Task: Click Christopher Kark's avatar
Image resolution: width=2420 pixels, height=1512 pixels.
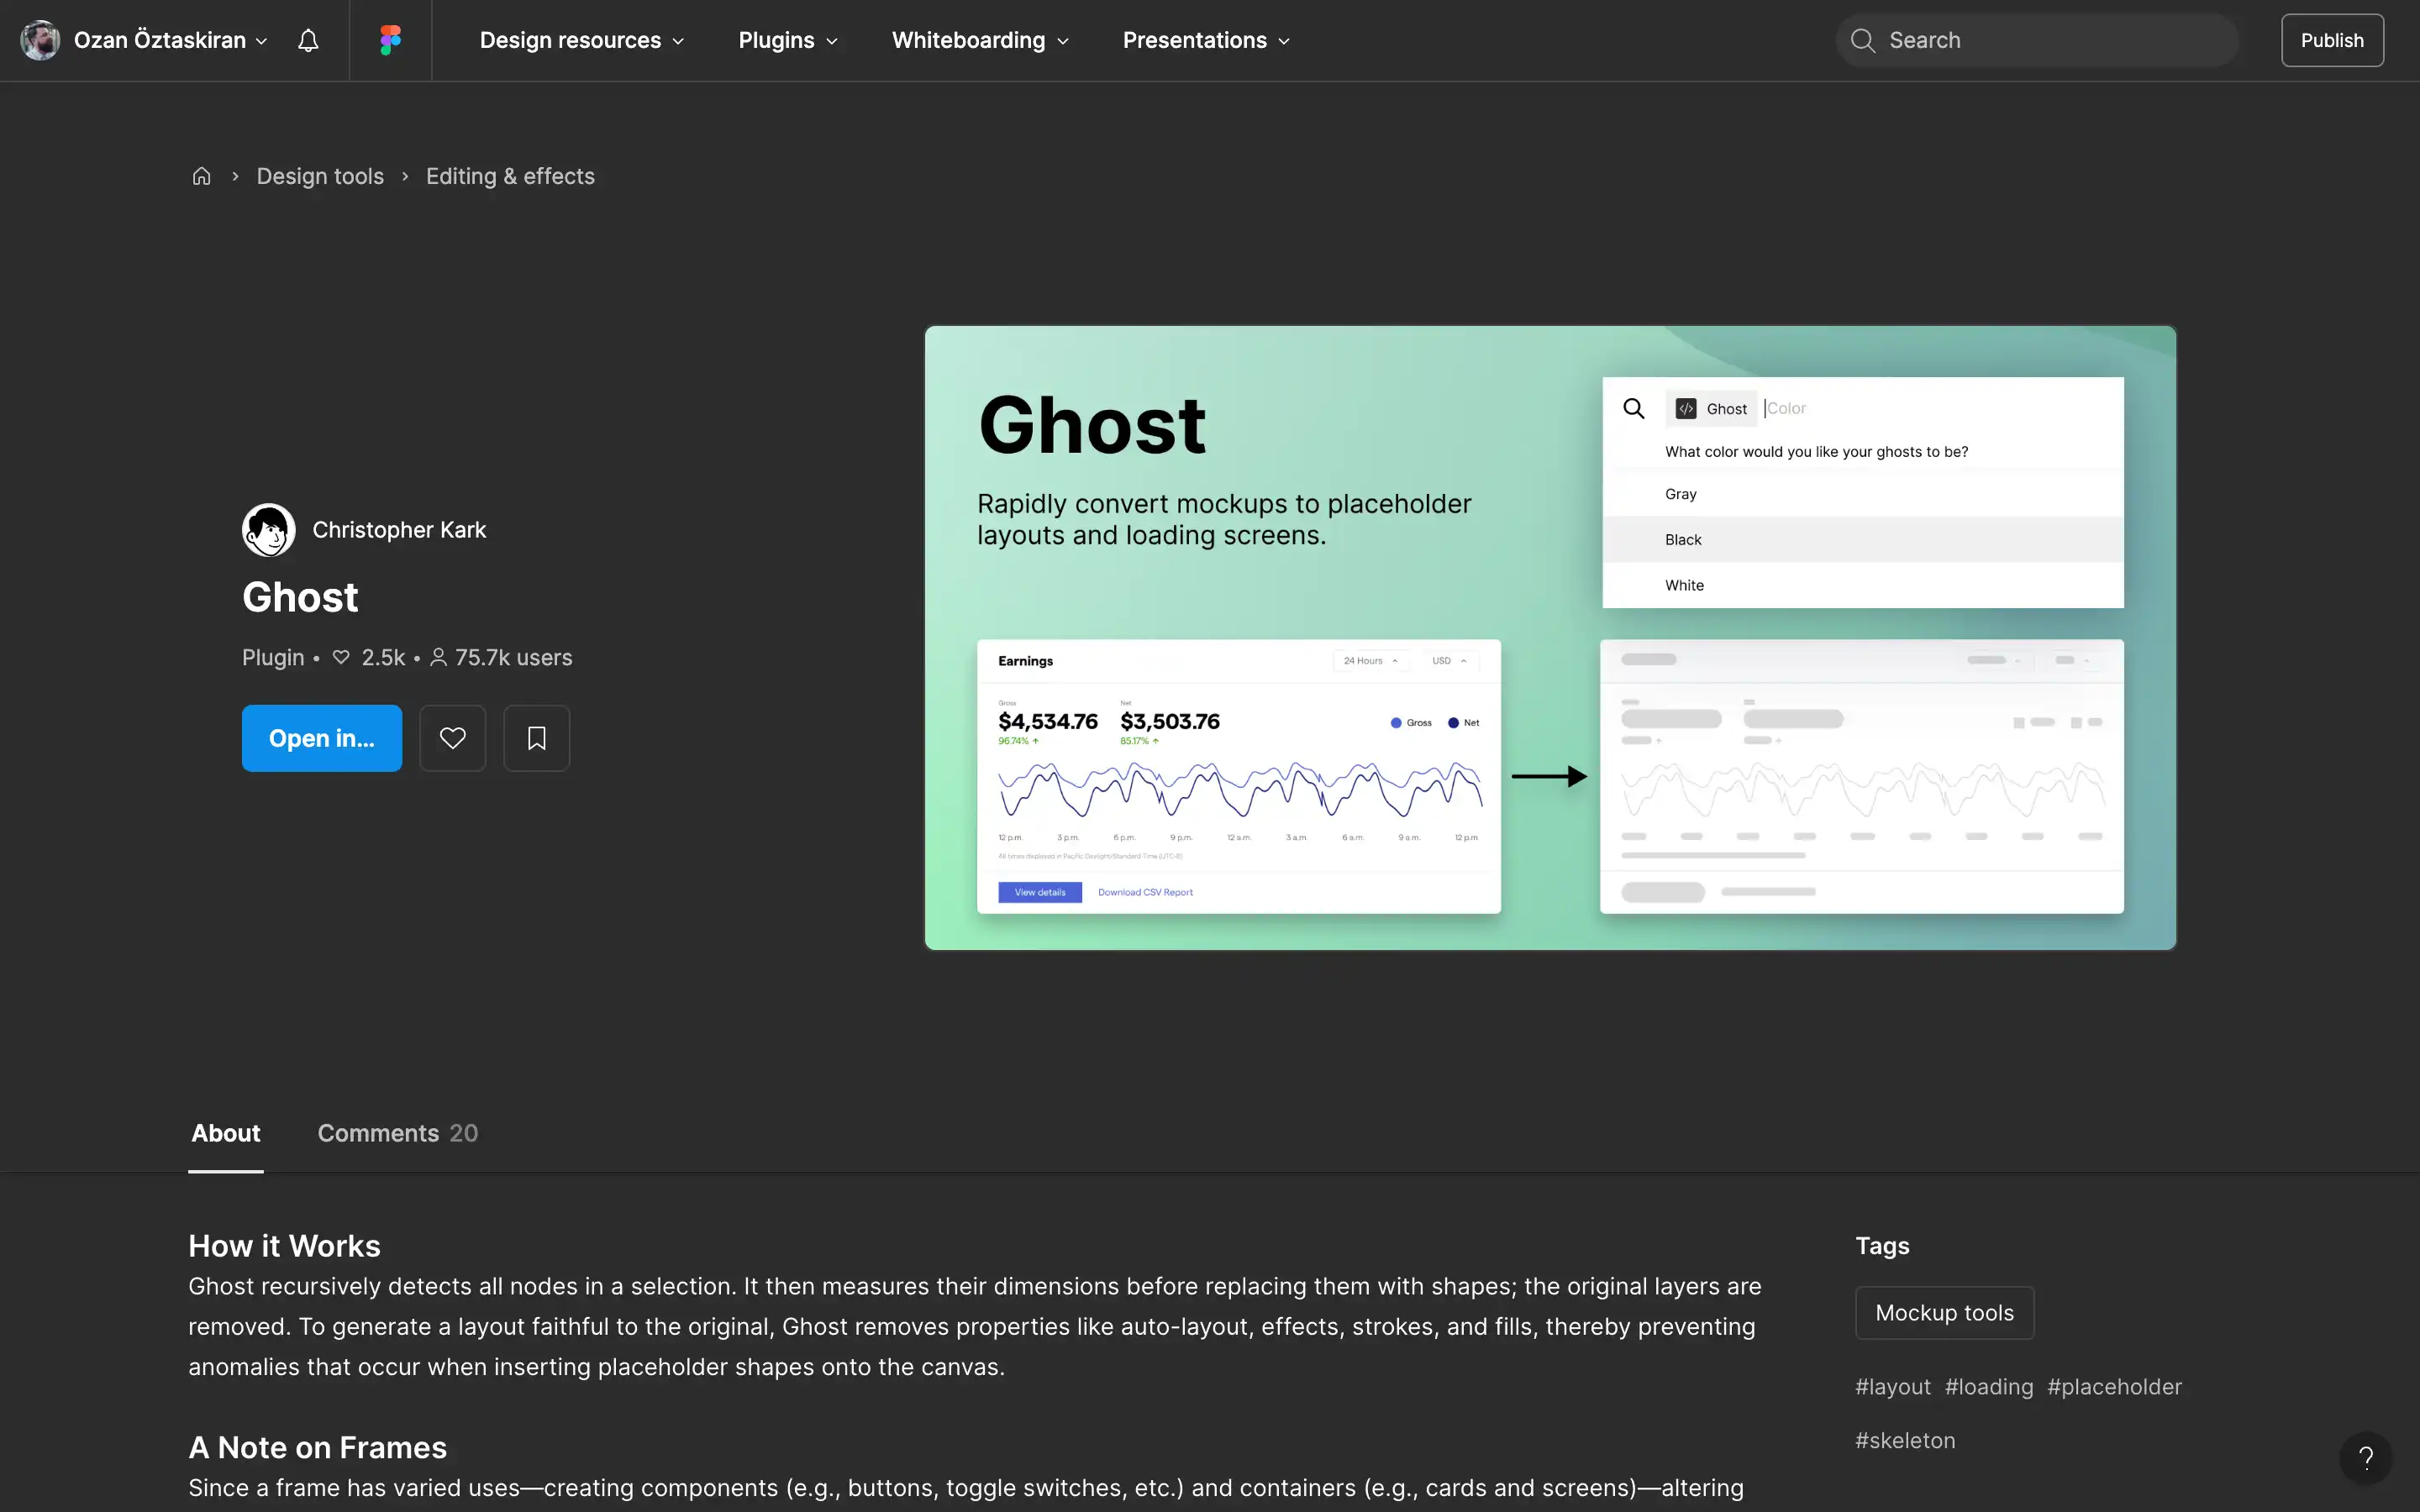Action: point(268,530)
